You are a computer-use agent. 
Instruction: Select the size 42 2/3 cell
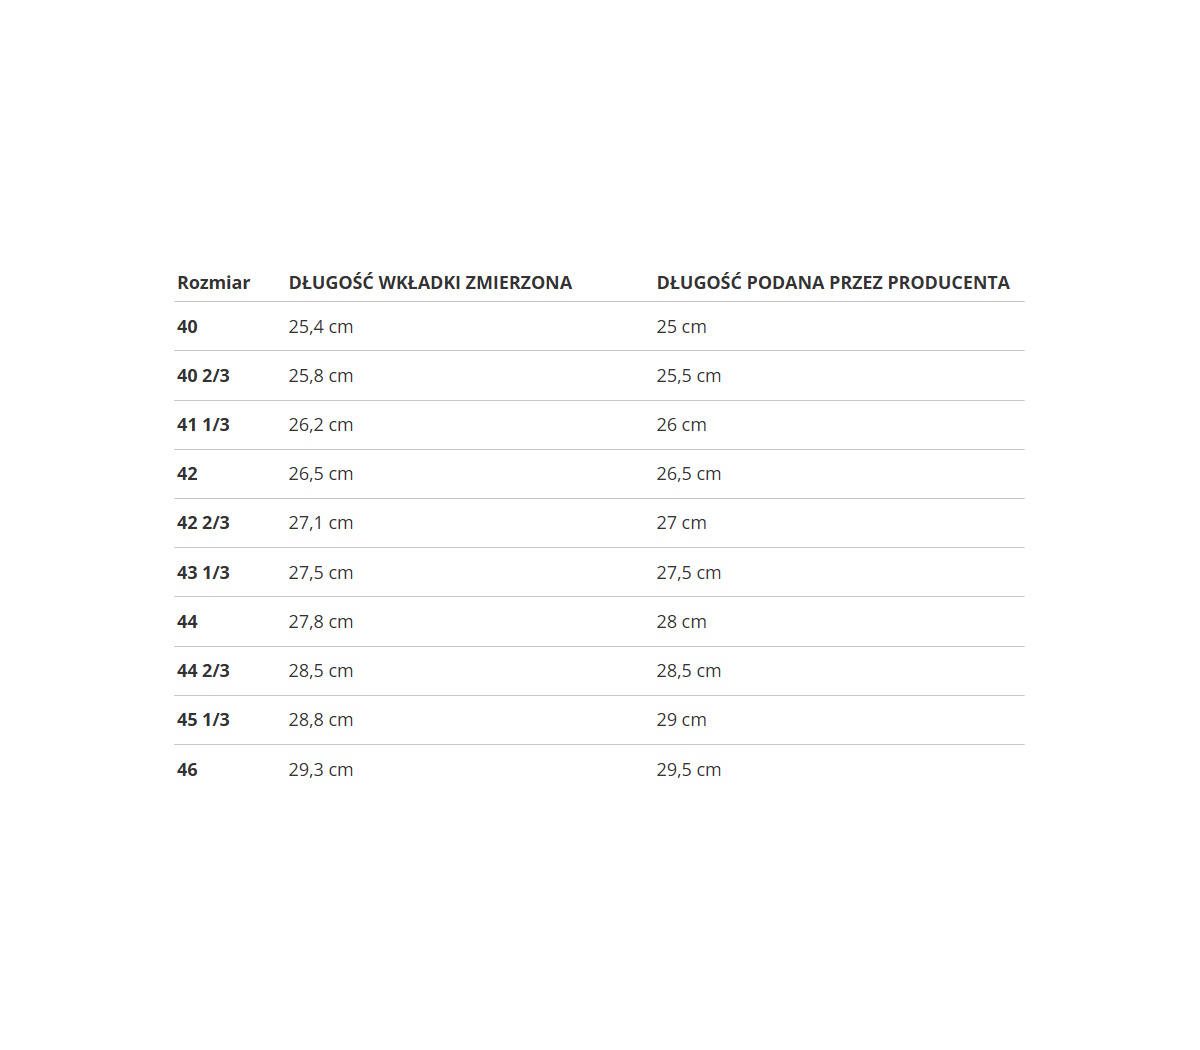pos(203,523)
